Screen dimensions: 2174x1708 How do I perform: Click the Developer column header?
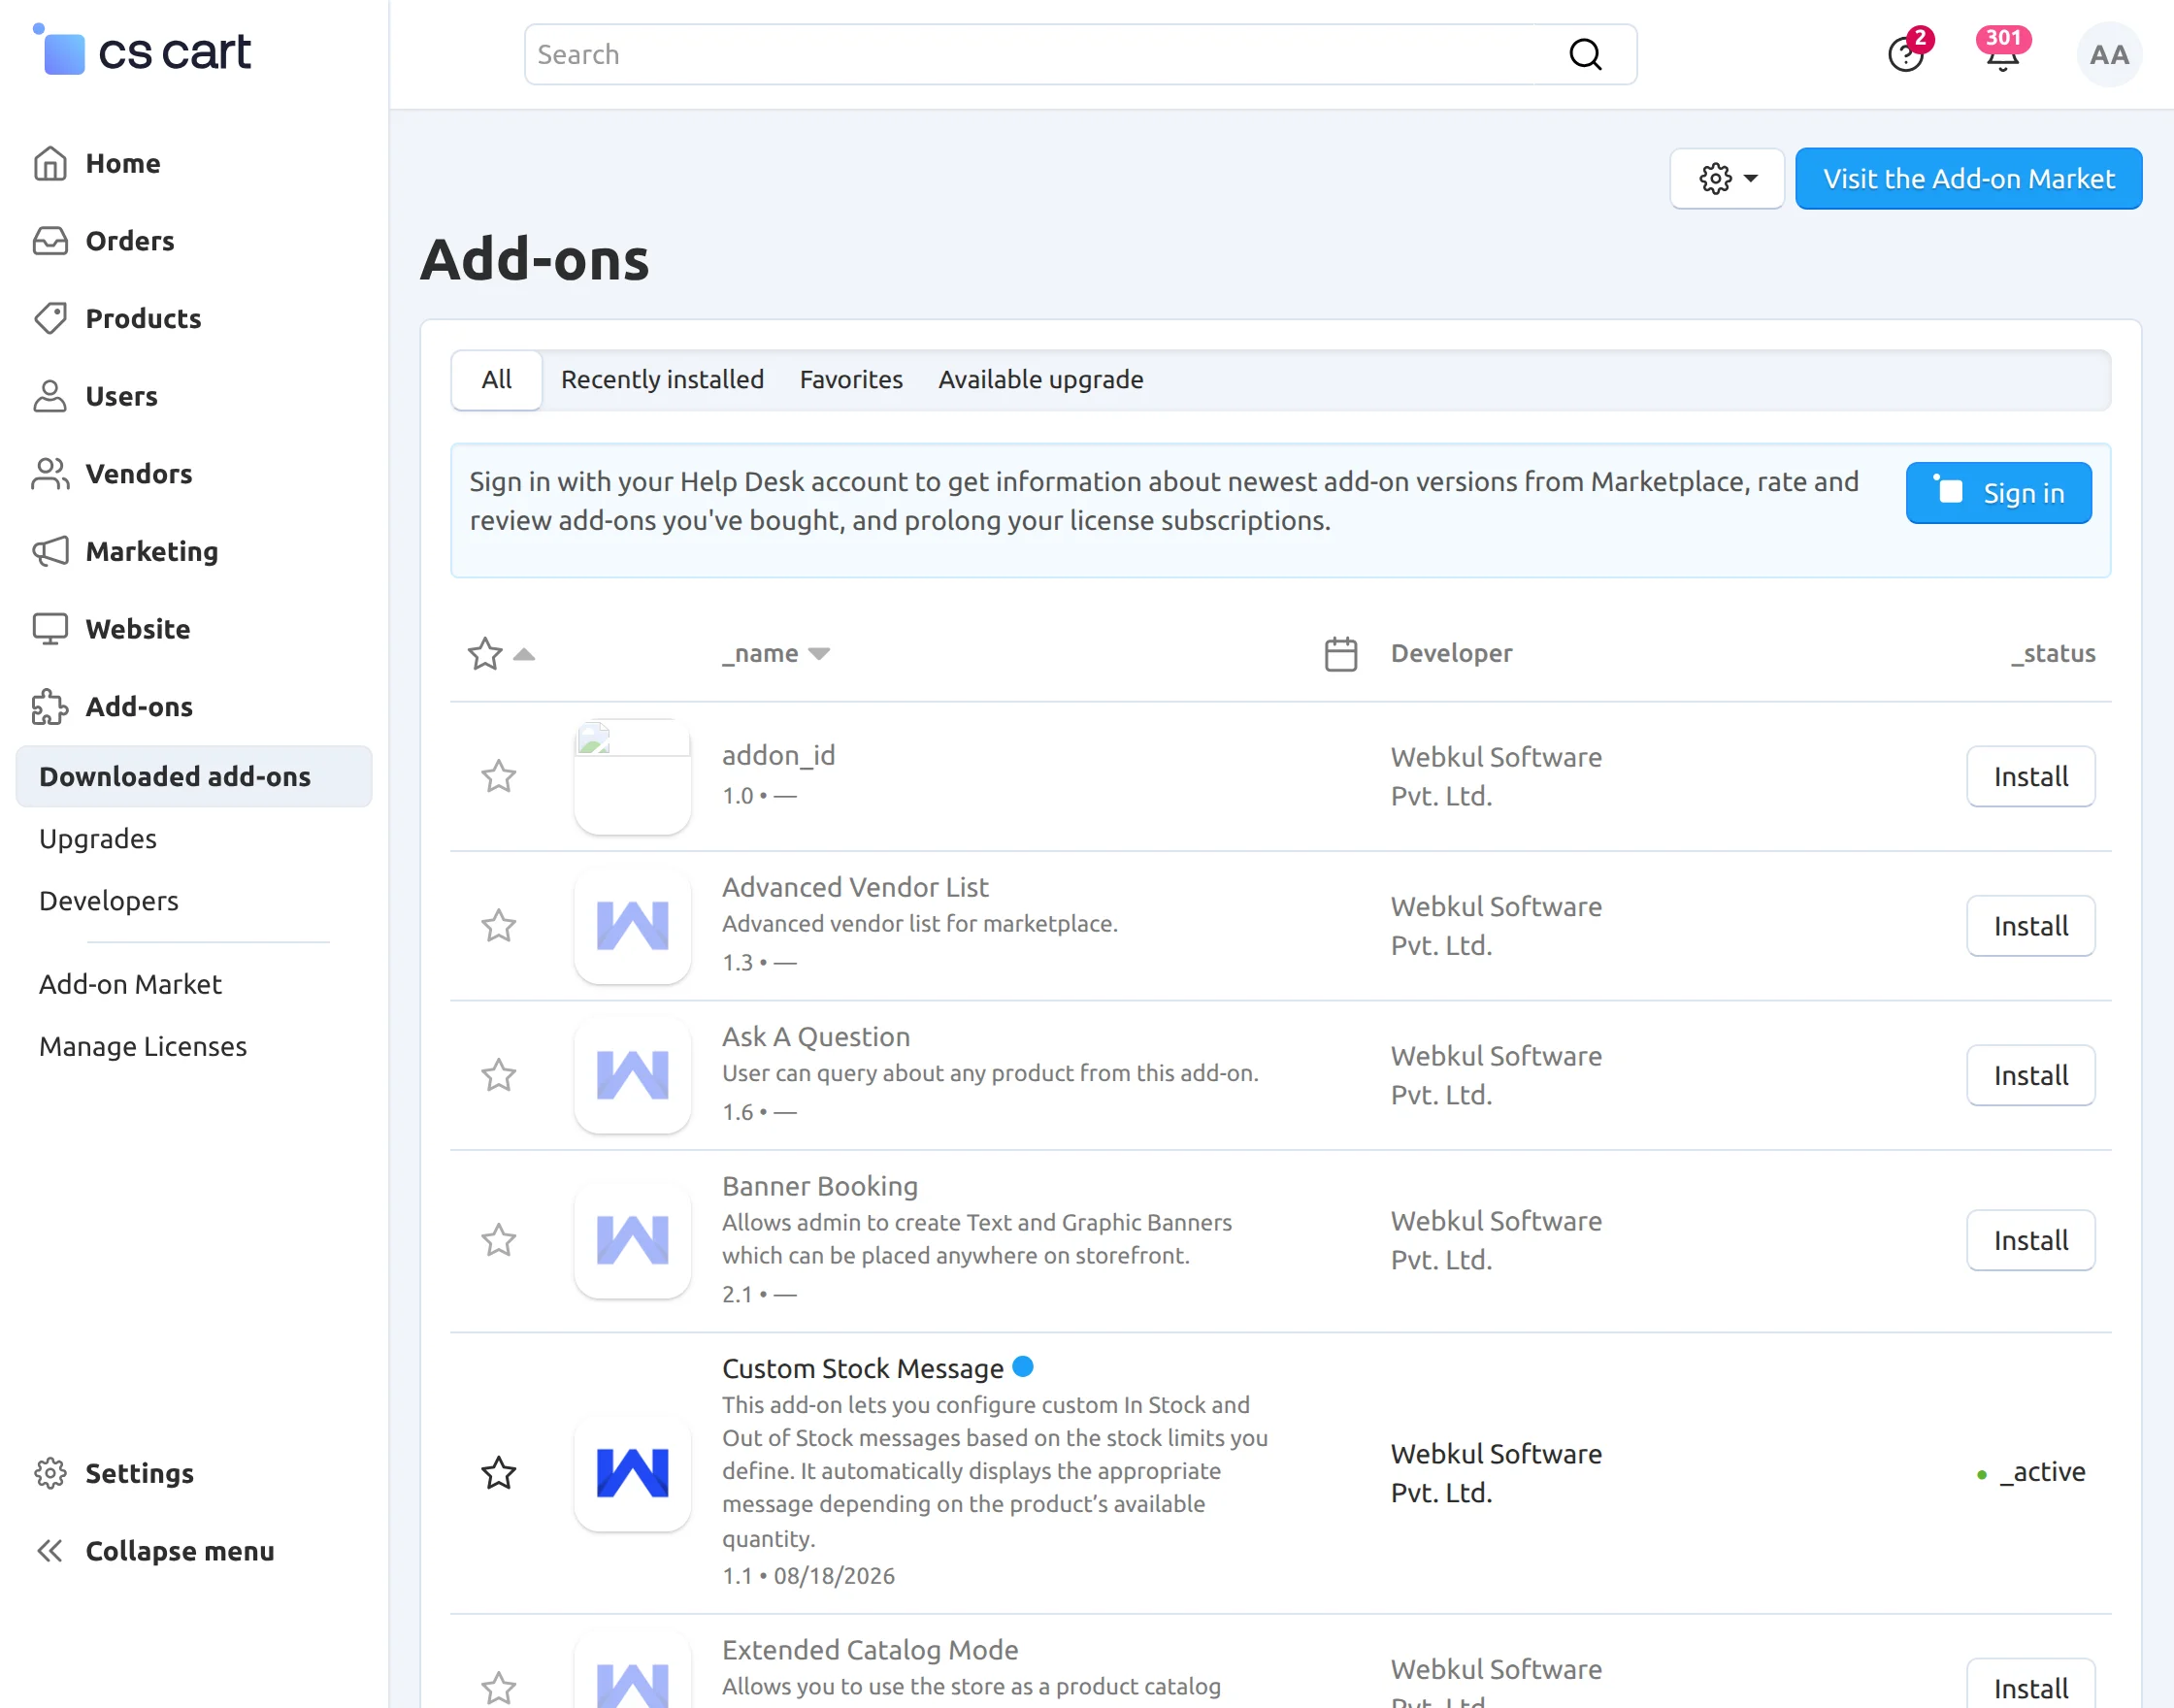pos(1451,654)
